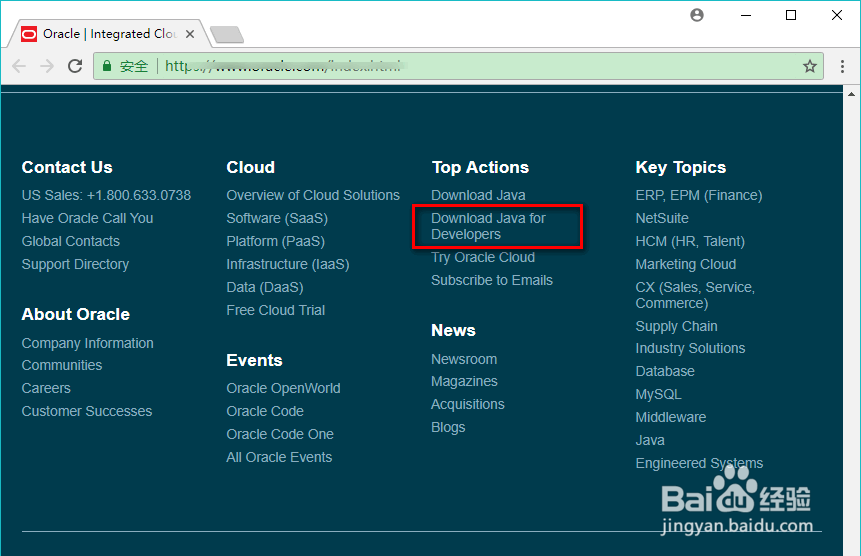Open NetSuite link

tap(662, 218)
